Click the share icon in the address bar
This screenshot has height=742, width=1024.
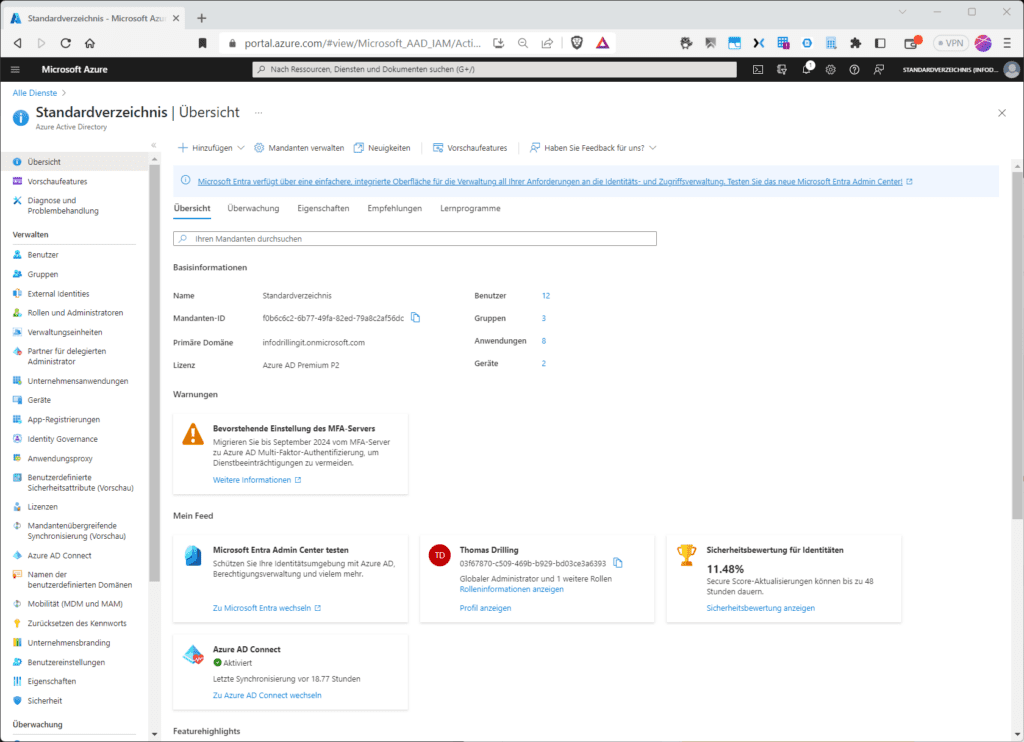tap(547, 43)
